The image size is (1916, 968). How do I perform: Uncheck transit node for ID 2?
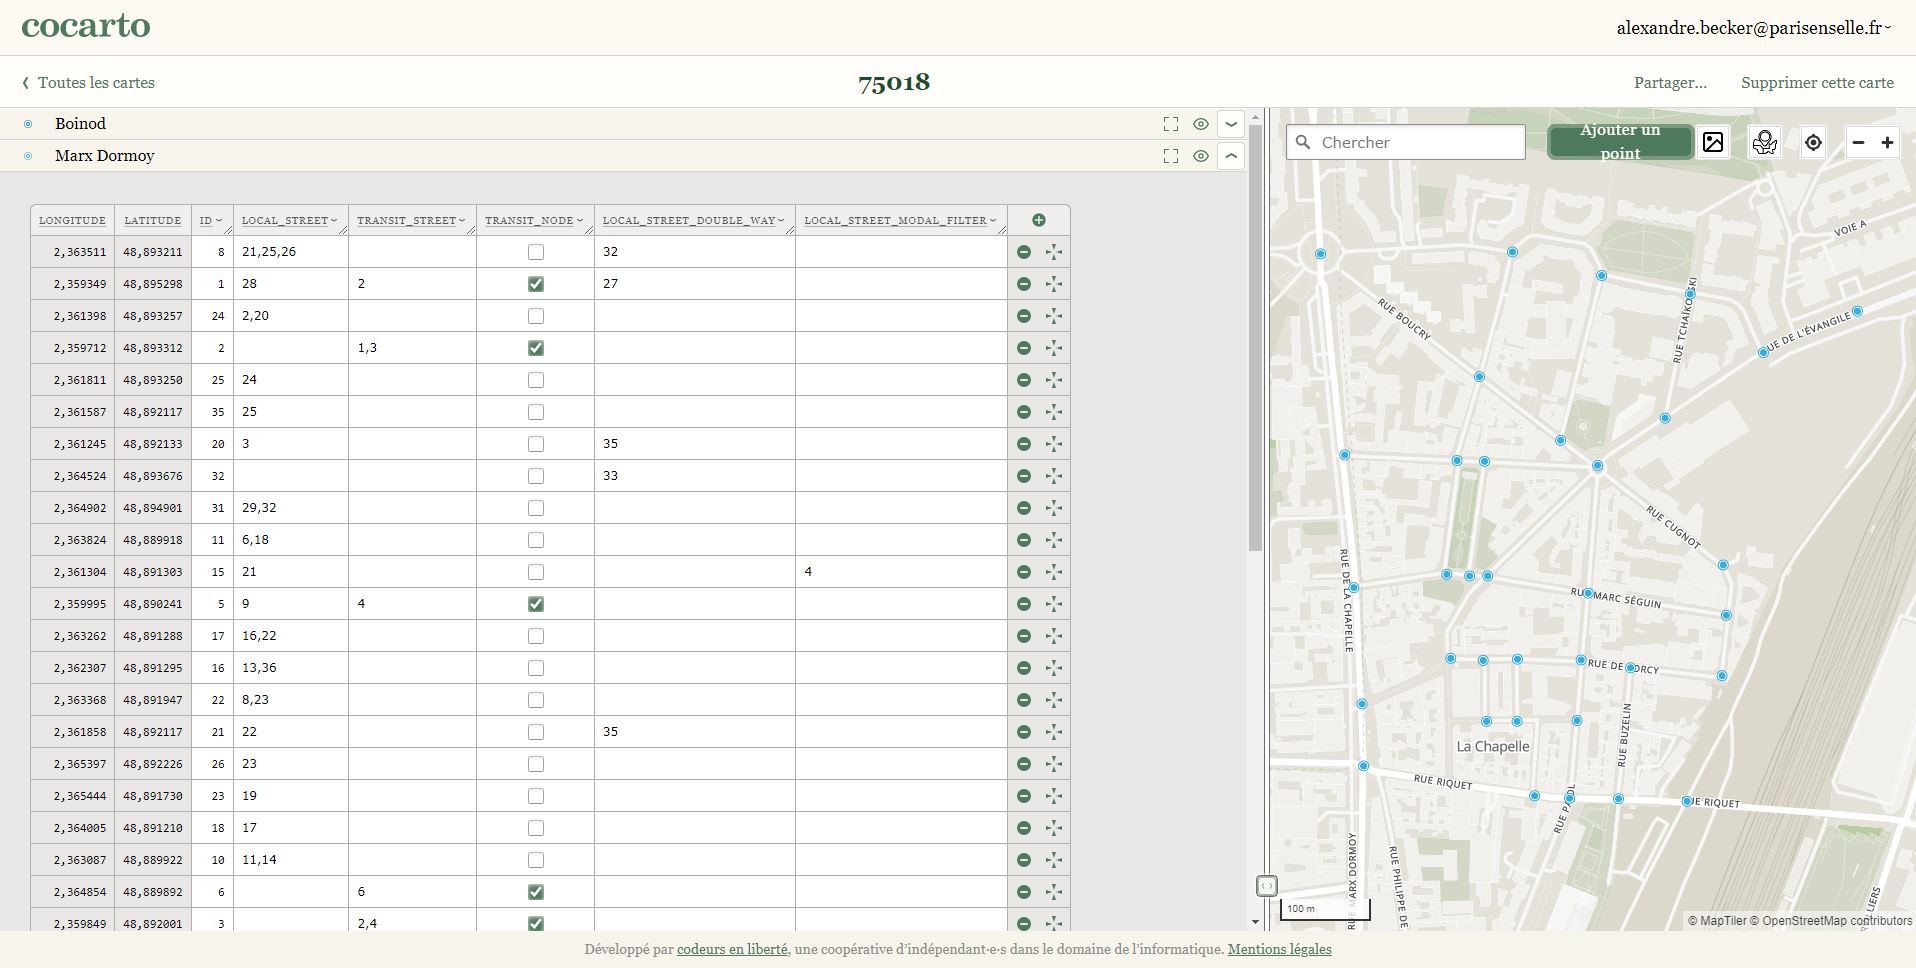coord(536,348)
